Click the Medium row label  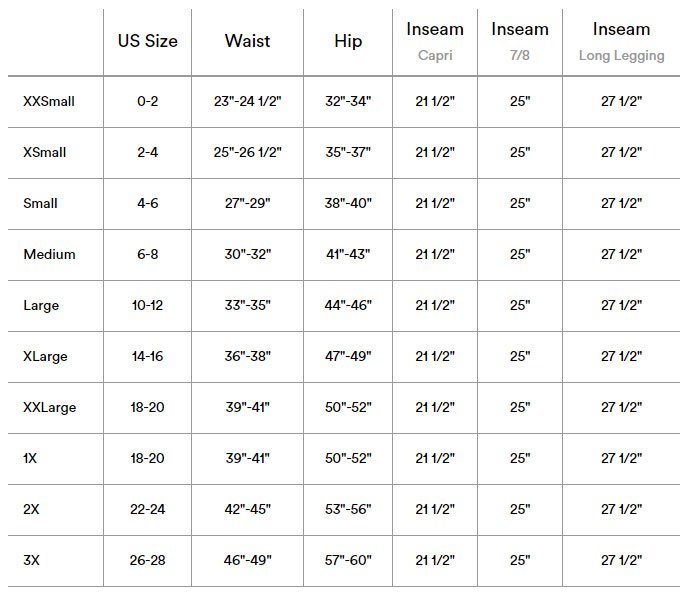(49, 254)
